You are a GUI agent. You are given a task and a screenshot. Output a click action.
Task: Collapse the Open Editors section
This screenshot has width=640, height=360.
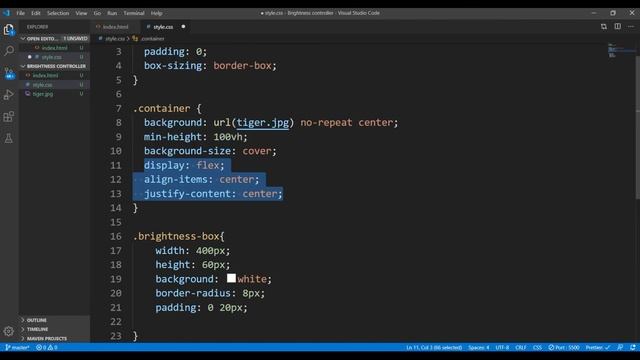(x=54, y=38)
